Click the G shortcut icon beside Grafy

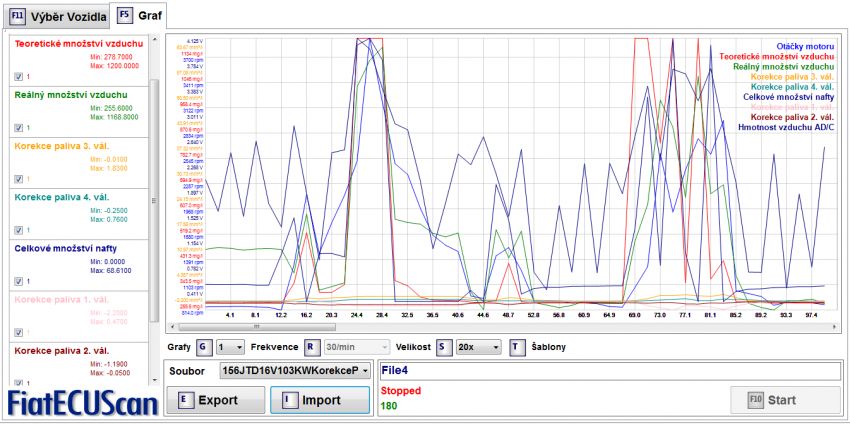(x=204, y=346)
